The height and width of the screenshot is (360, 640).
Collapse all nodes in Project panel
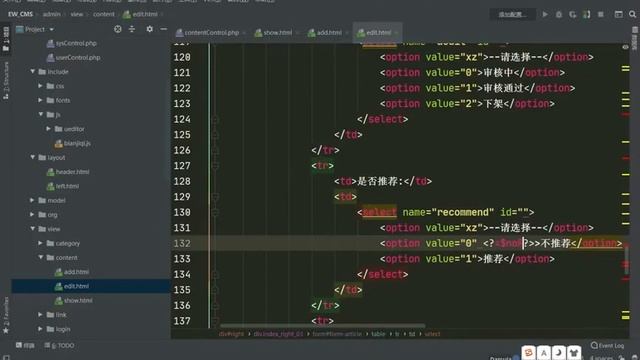tap(132, 29)
